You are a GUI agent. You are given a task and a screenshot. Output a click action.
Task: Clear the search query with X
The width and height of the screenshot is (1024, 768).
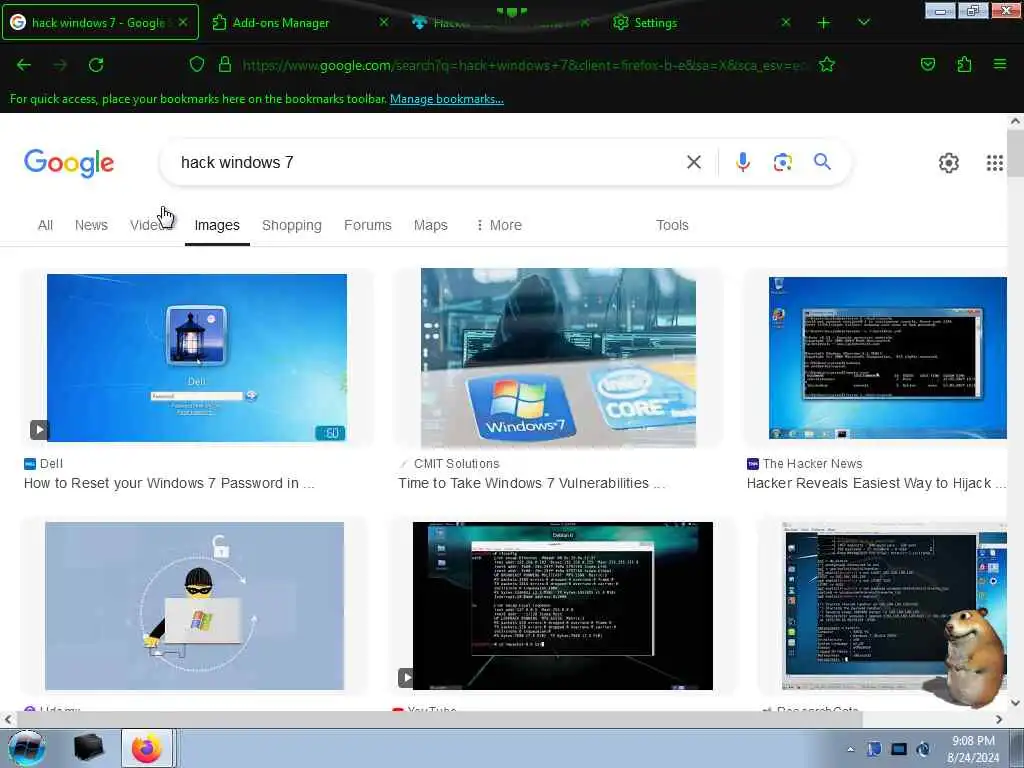coord(694,162)
